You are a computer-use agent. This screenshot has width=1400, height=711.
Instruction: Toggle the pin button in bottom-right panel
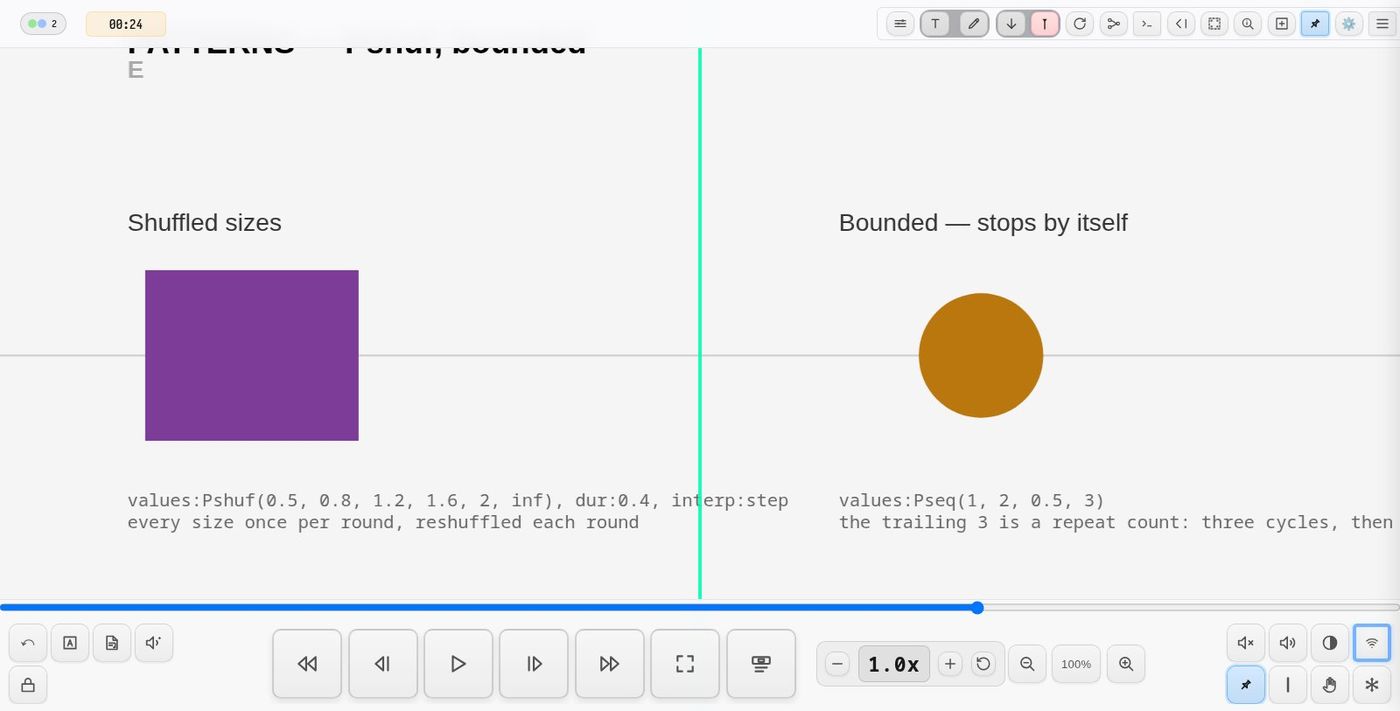coord(1246,685)
